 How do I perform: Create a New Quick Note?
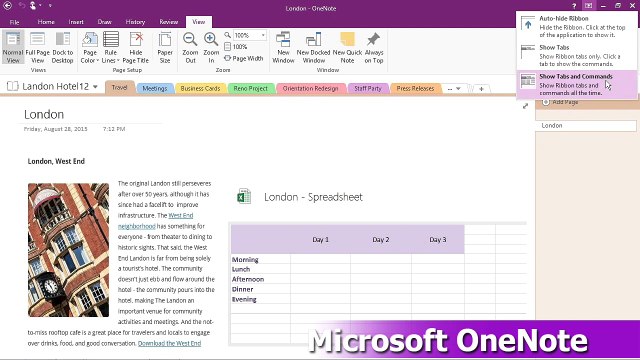347,48
